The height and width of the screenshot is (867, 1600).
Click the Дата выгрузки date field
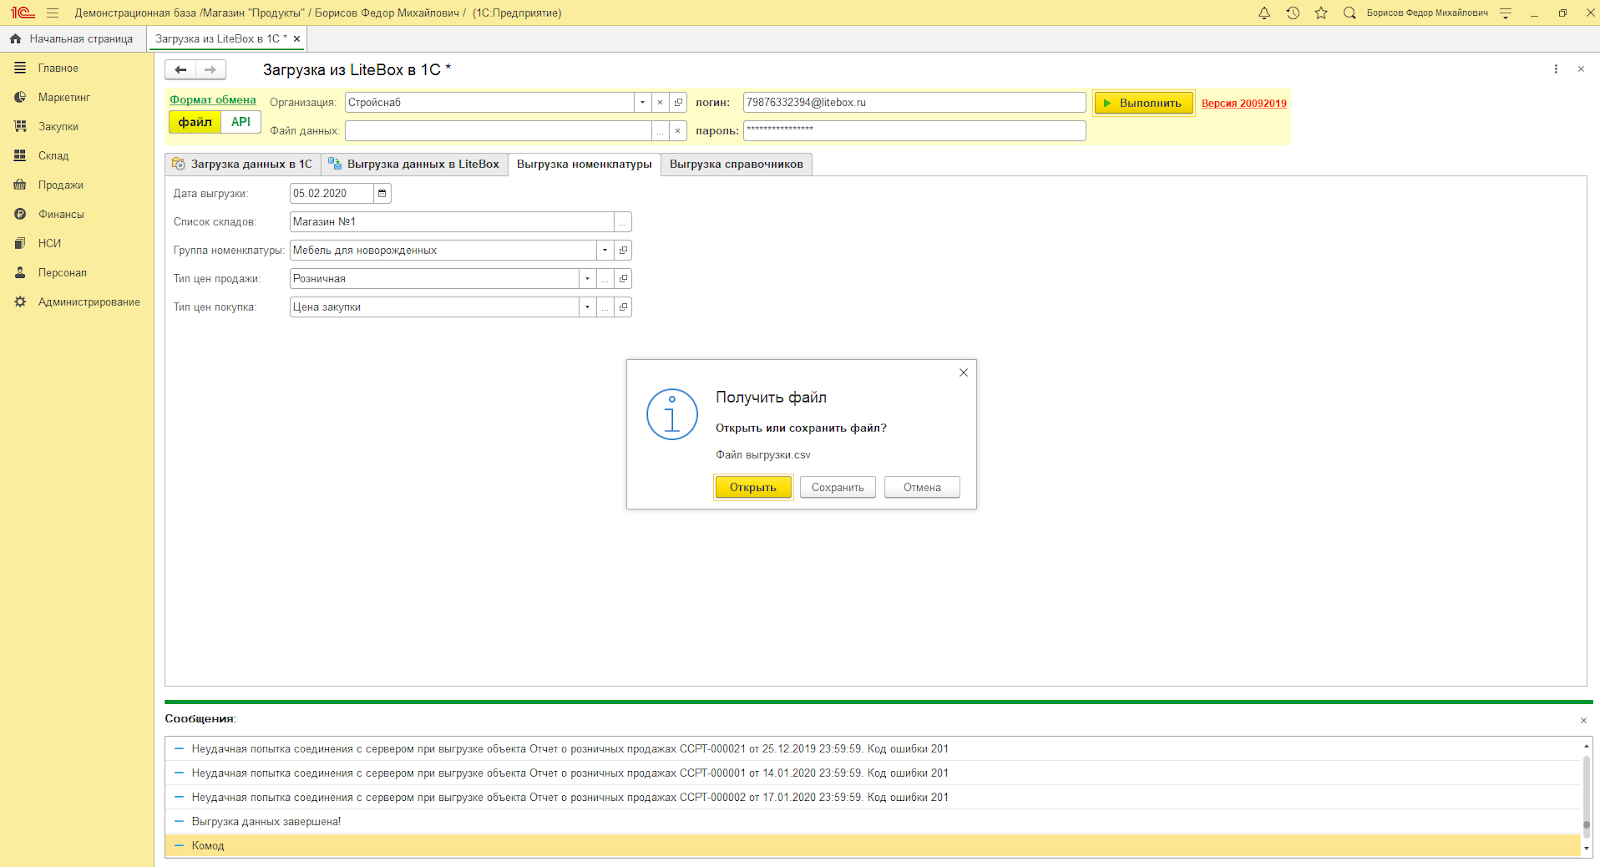pos(331,194)
